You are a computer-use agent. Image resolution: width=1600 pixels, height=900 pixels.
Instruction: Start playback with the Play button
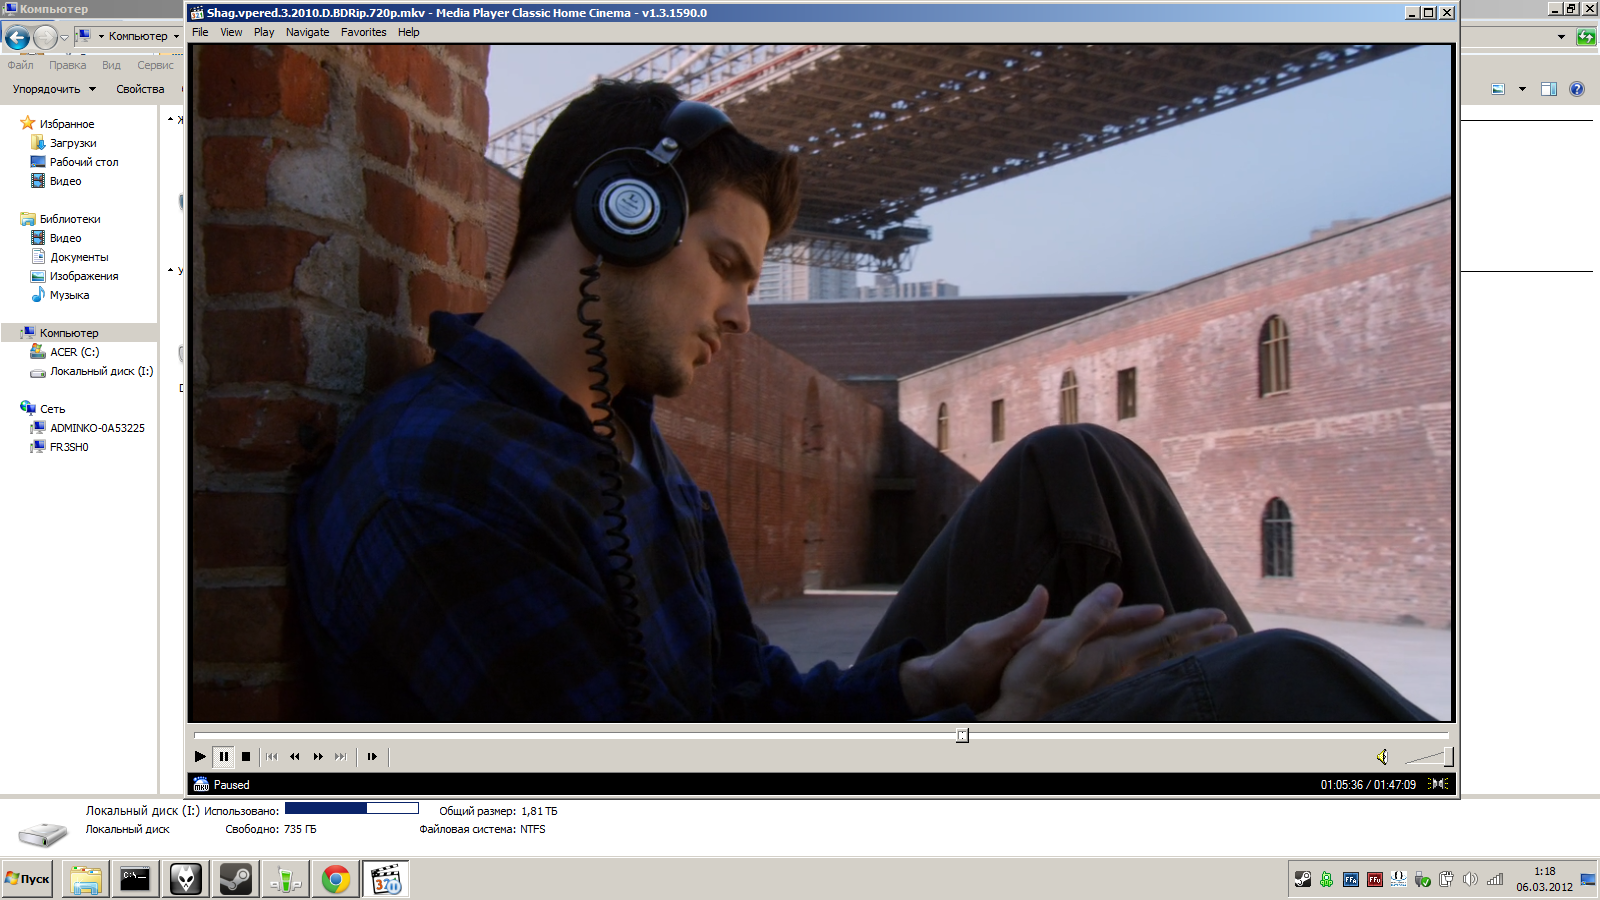[200, 757]
